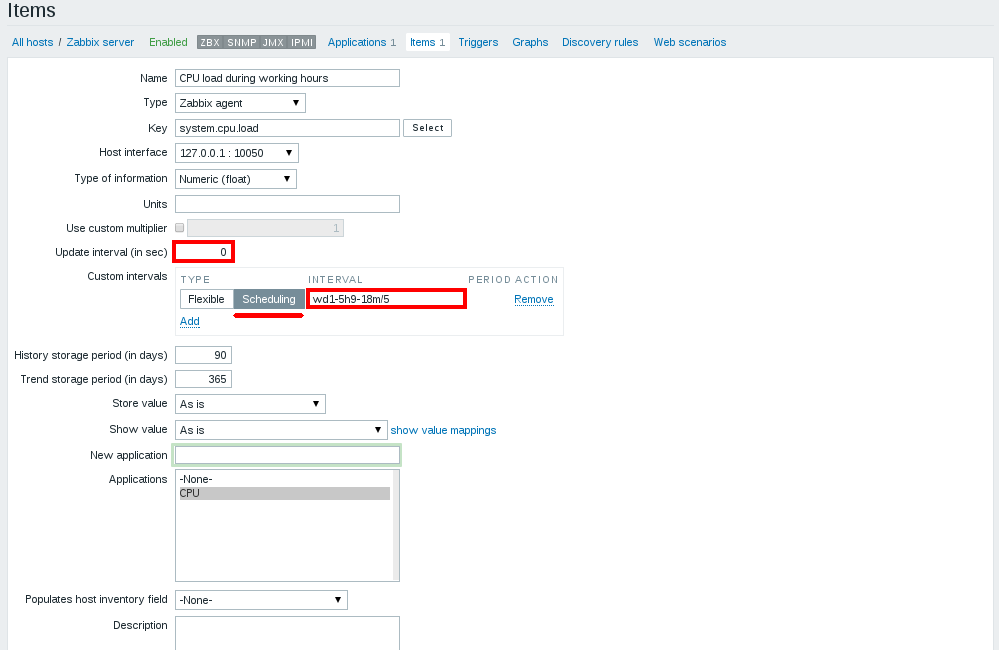
Task: Switch to the Web scenarios tab
Action: (689, 42)
